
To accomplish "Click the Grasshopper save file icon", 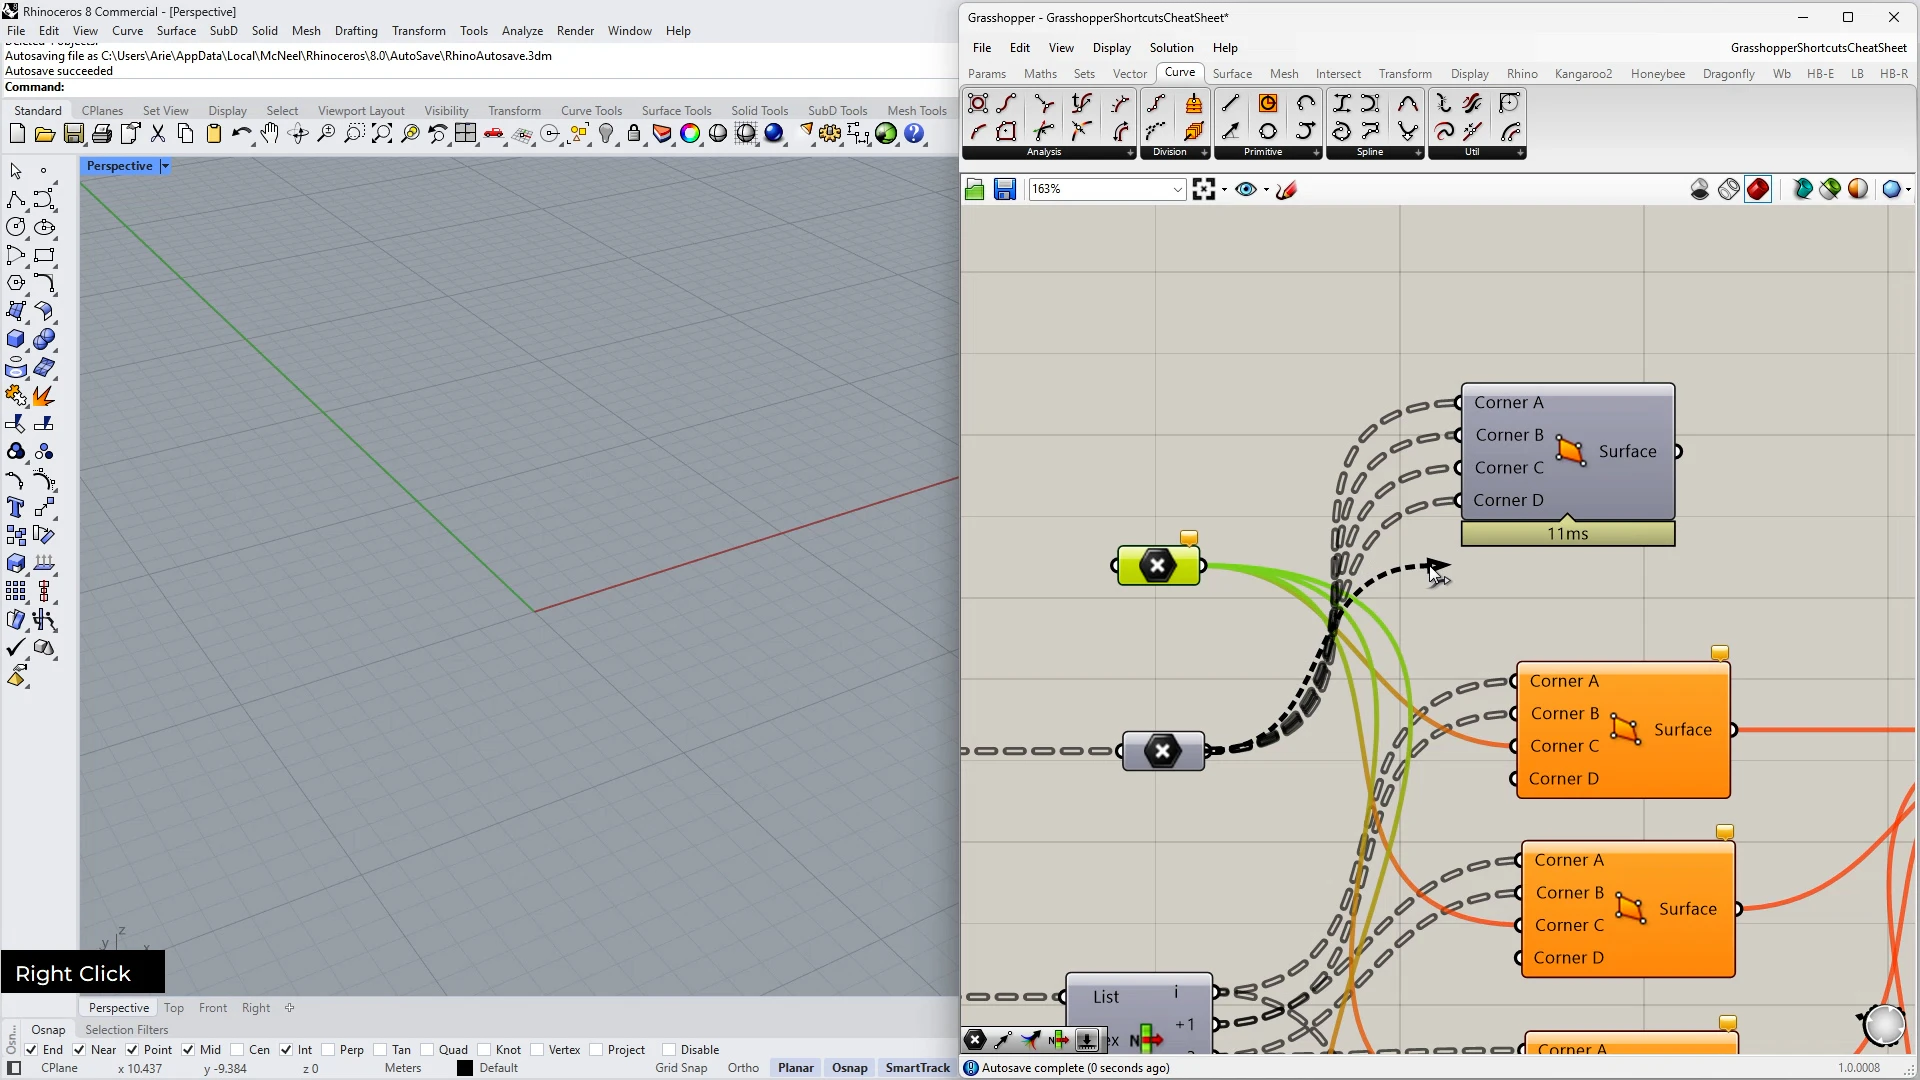I will coord(1005,189).
